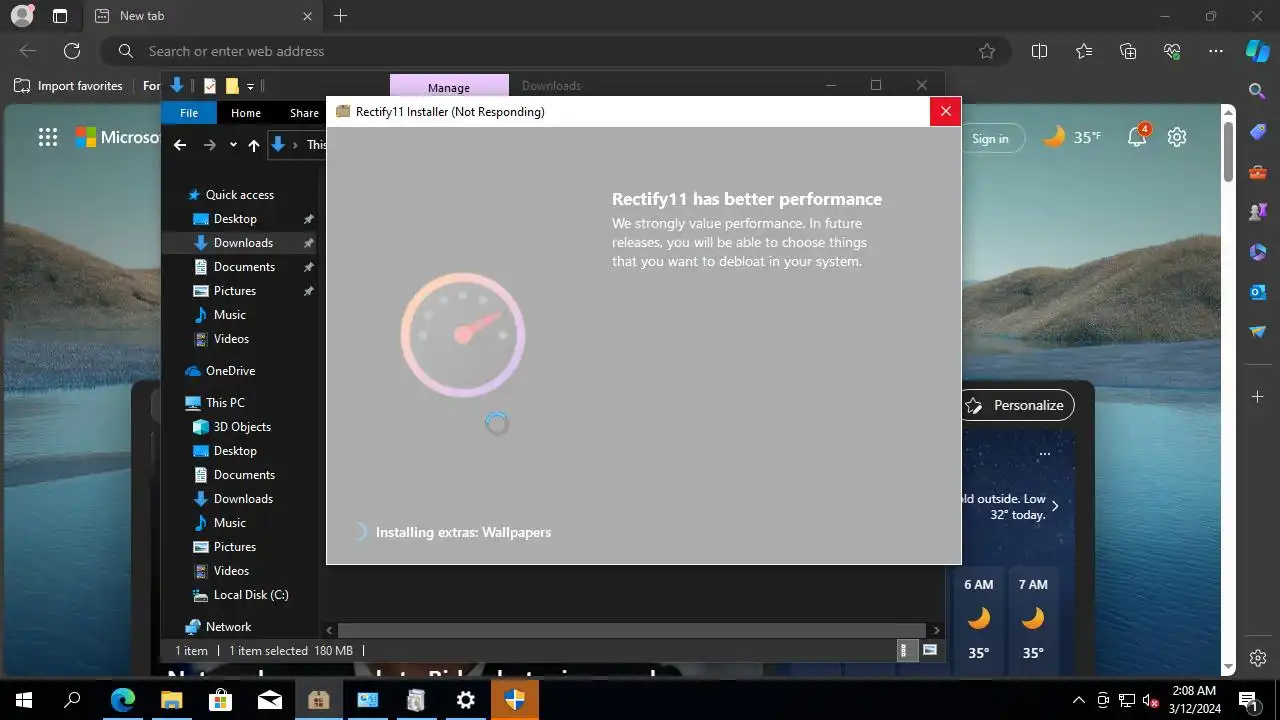Open Microsoft Store from taskbar

220,700
